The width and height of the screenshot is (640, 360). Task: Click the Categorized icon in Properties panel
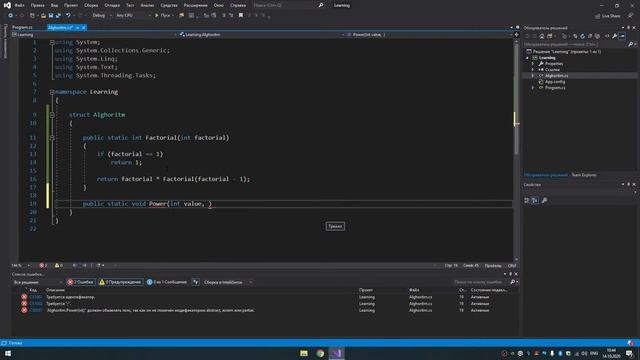pyautogui.click(x=527, y=200)
